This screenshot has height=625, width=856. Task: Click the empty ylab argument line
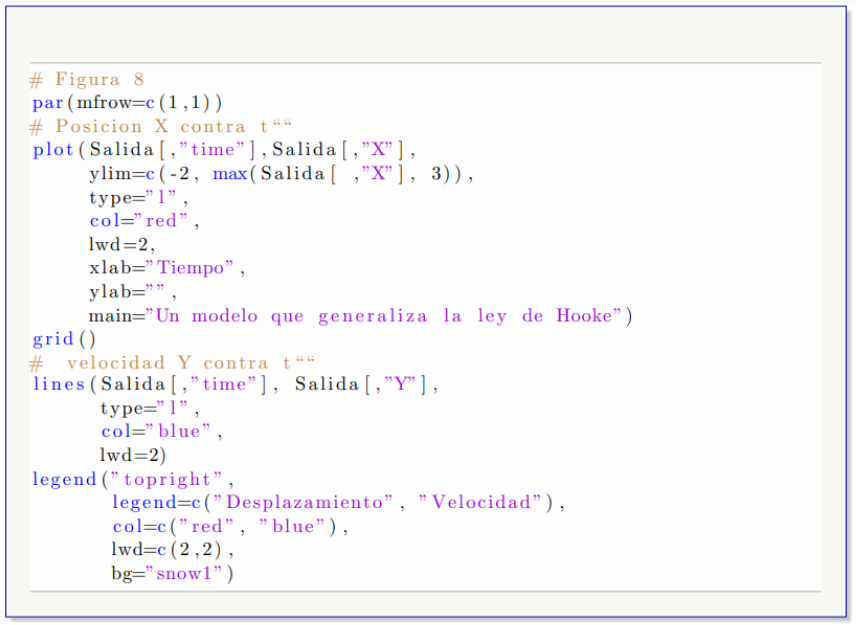coord(132,292)
